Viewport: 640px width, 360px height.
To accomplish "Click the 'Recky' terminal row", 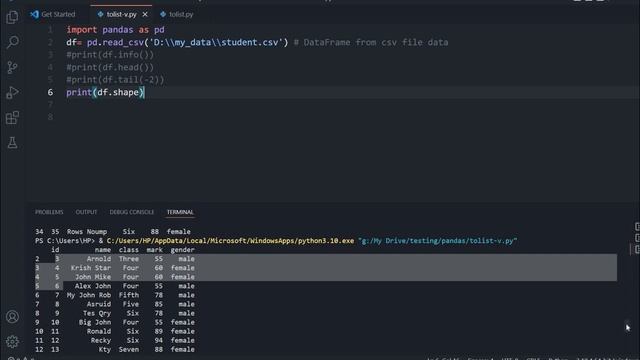I will click(x=115, y=340).
